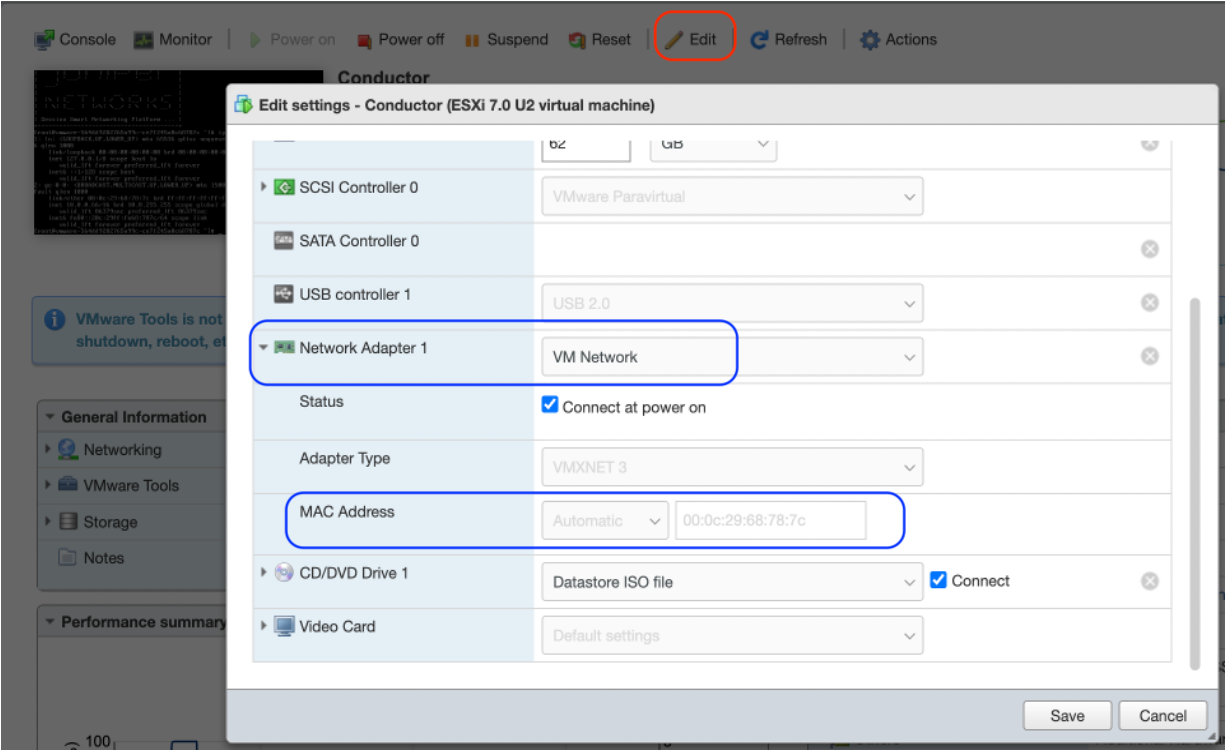Collapse the Network Adapter 1 row
This screenshot has width=1226, height=750.
click(264, 348)
